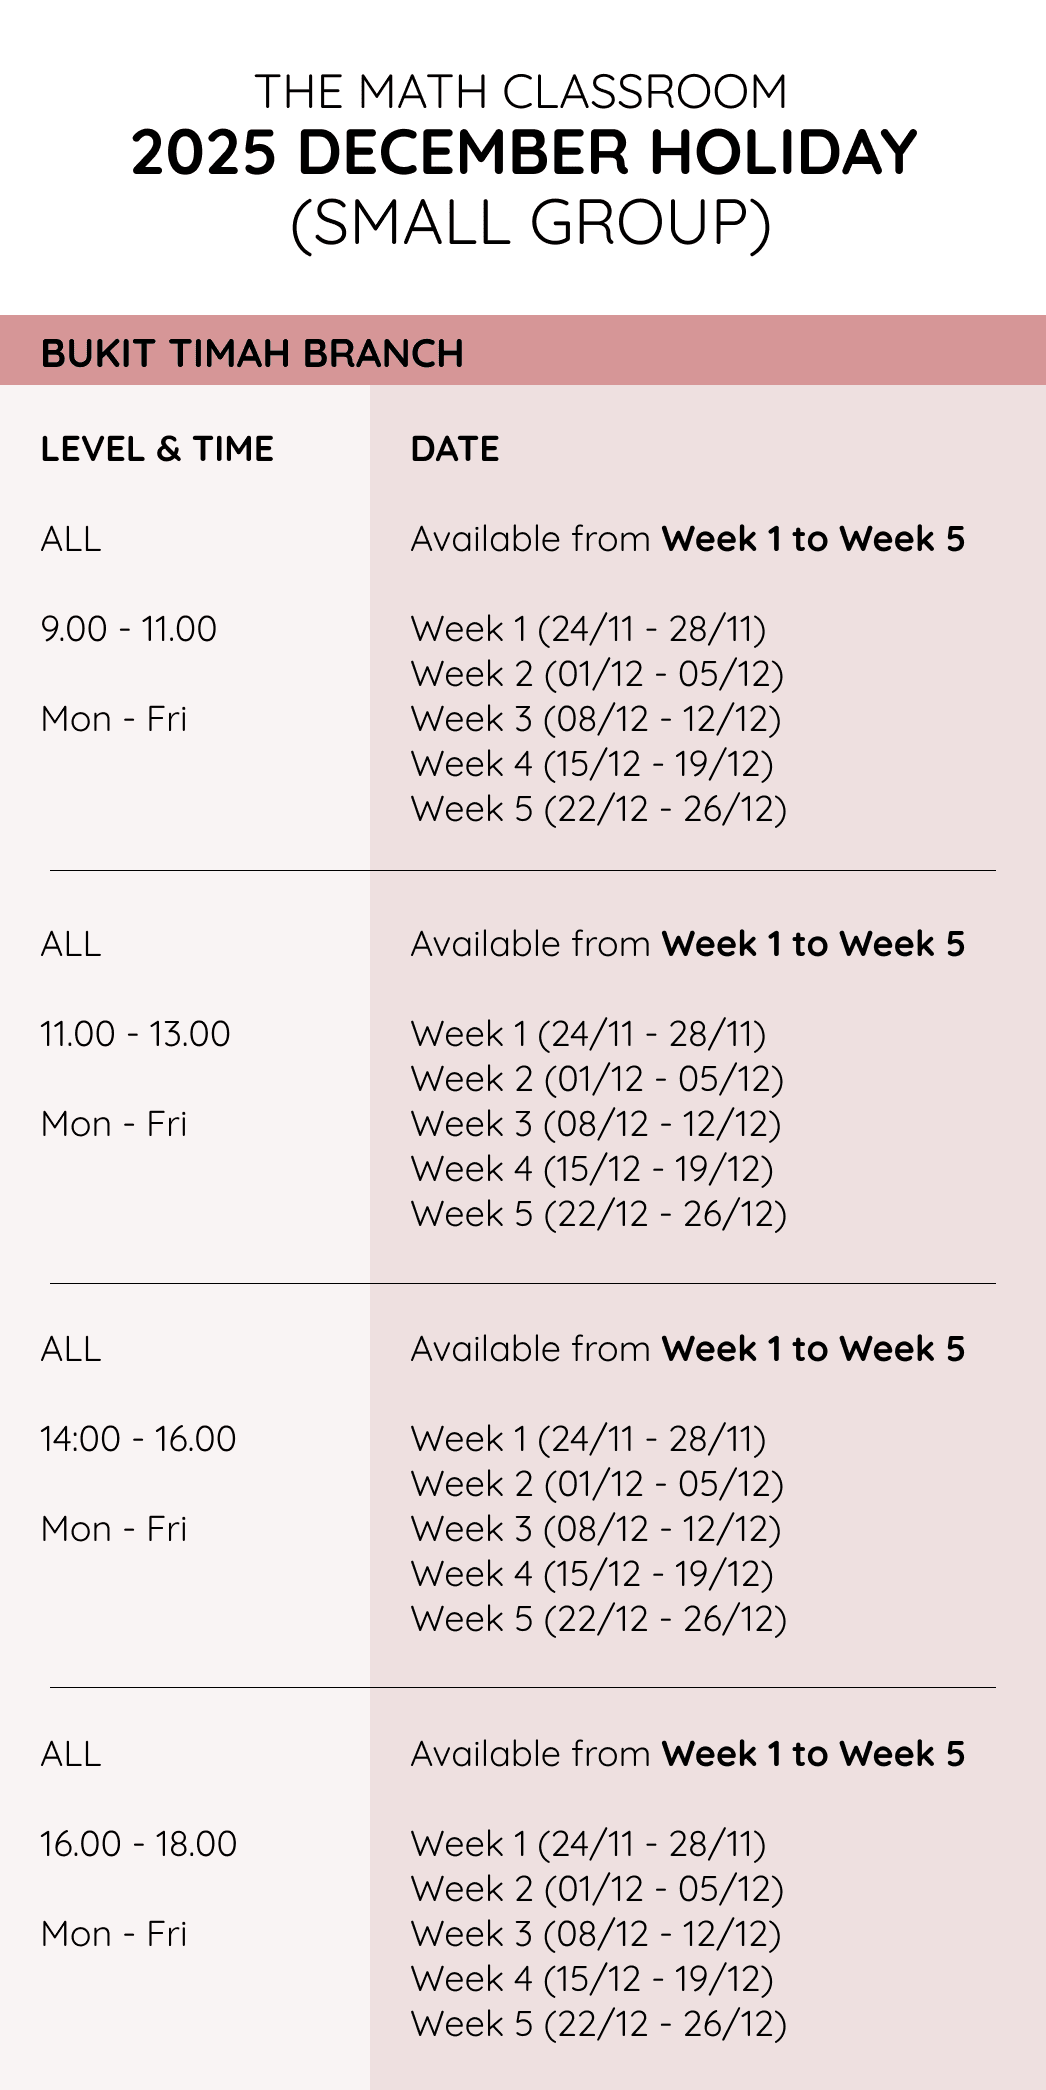The width and height of the screenshot is (1046, 2090).
Task: Select the 14:00 - 16.00 time slot
Action: (138, 1439)
